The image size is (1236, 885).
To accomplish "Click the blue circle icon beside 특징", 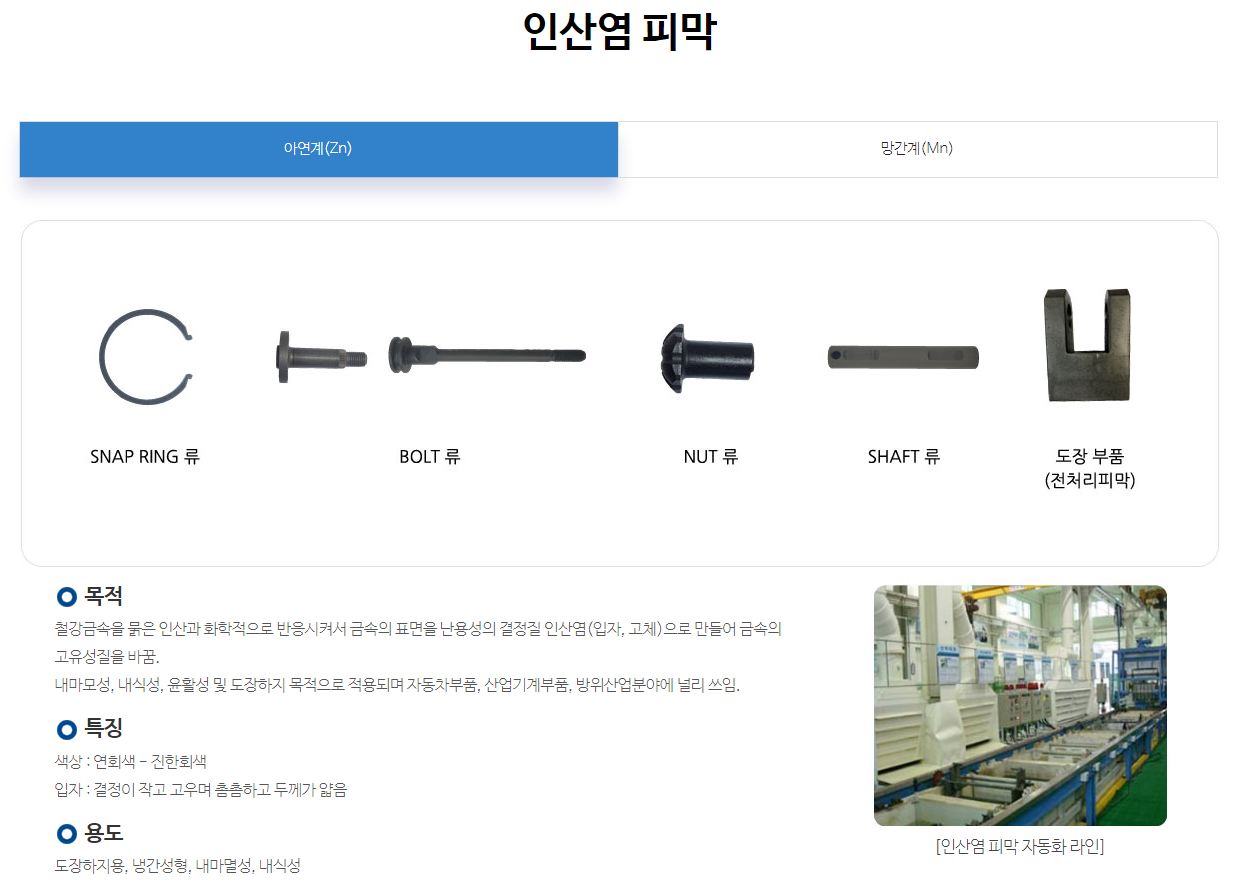I will pyautogui.click(x=67, y=730).
